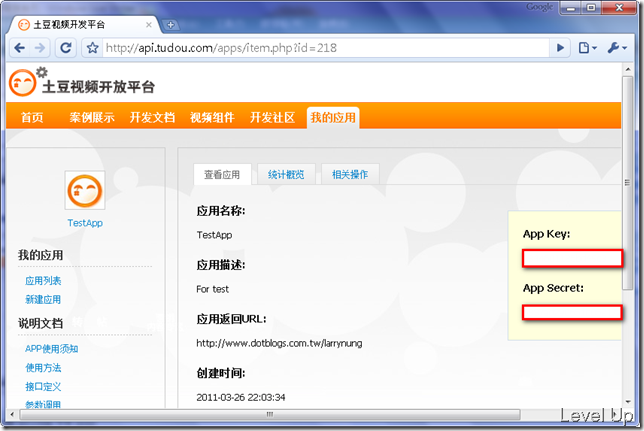Open the 新建应用 sidebar link
Viewport: 644px width, 431px height.
pos(43,300)
